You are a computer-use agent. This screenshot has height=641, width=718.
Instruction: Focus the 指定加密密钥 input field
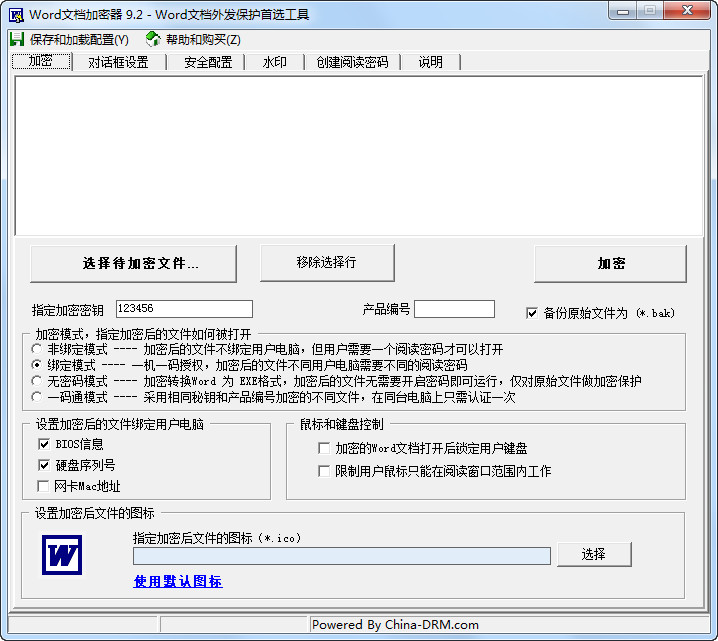[x=184, y=309]
